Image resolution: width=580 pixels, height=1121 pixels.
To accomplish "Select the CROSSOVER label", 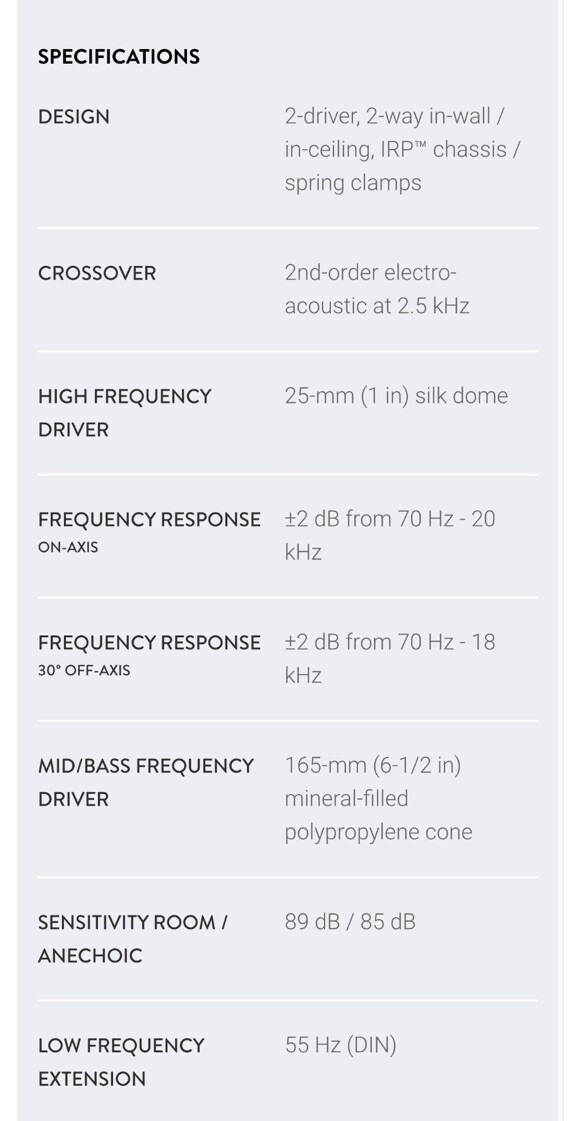I will (x=97, y=273).
